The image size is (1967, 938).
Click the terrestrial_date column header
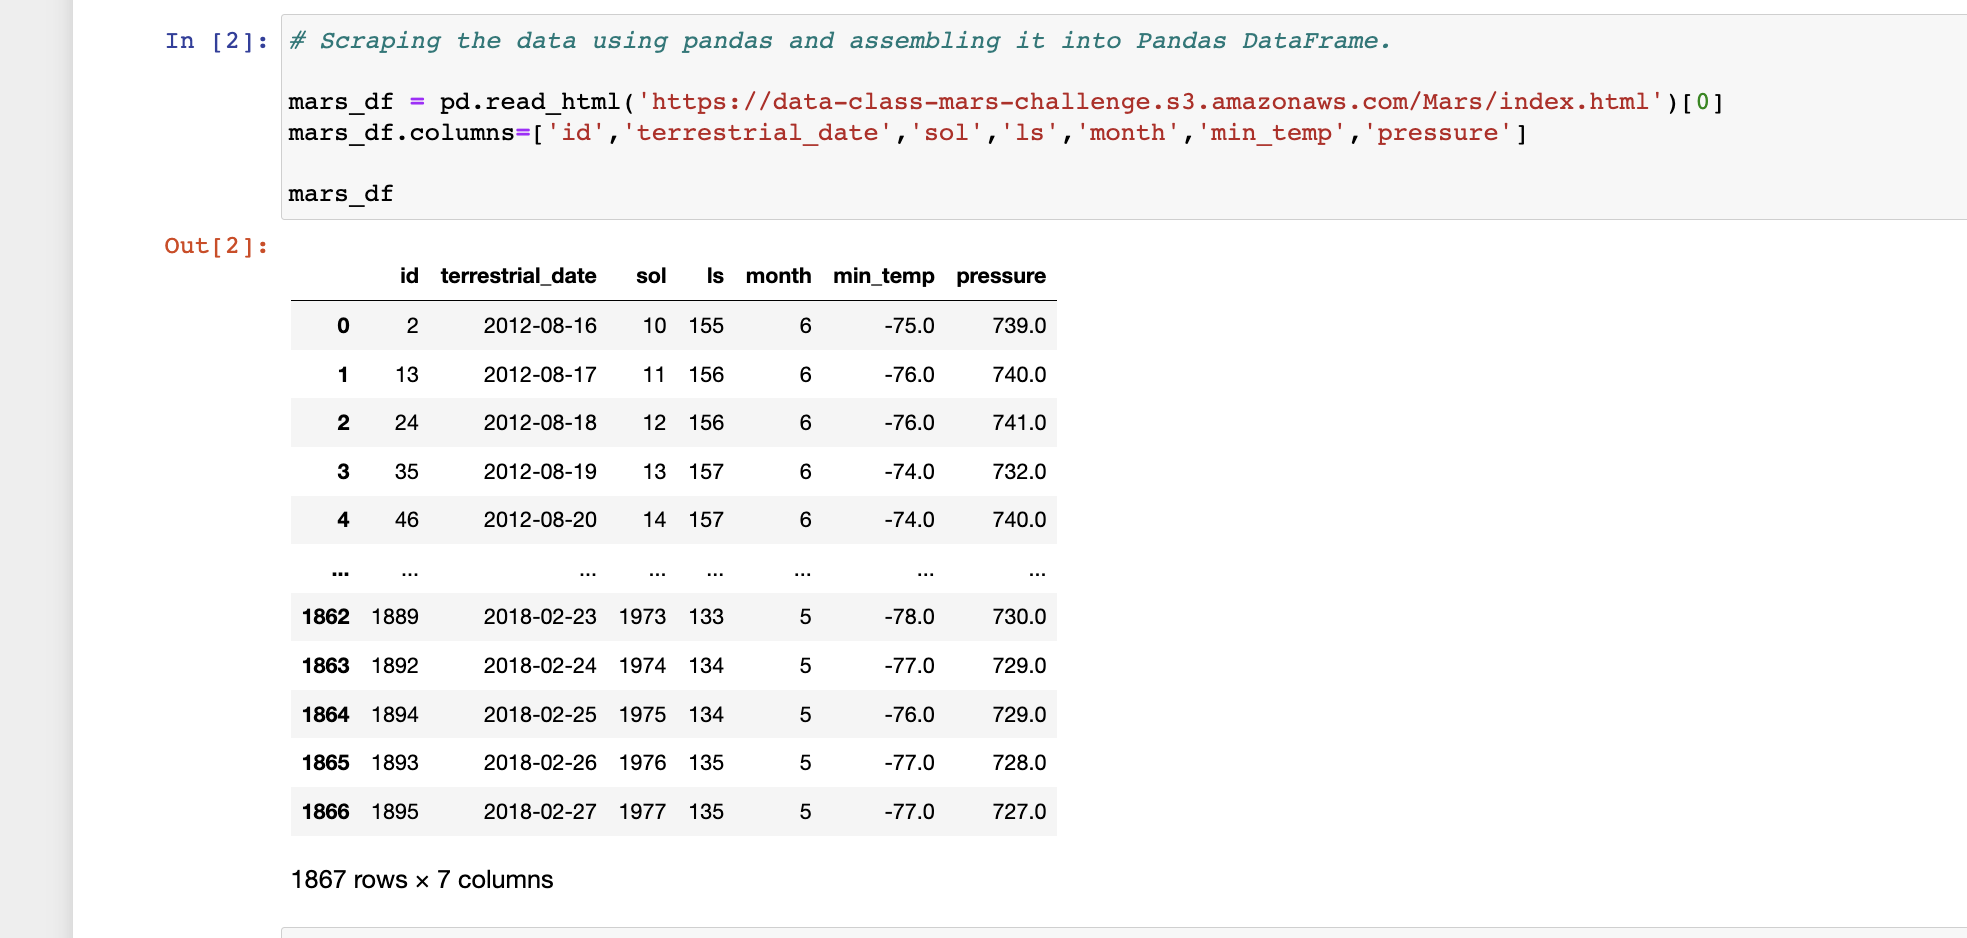517,276
